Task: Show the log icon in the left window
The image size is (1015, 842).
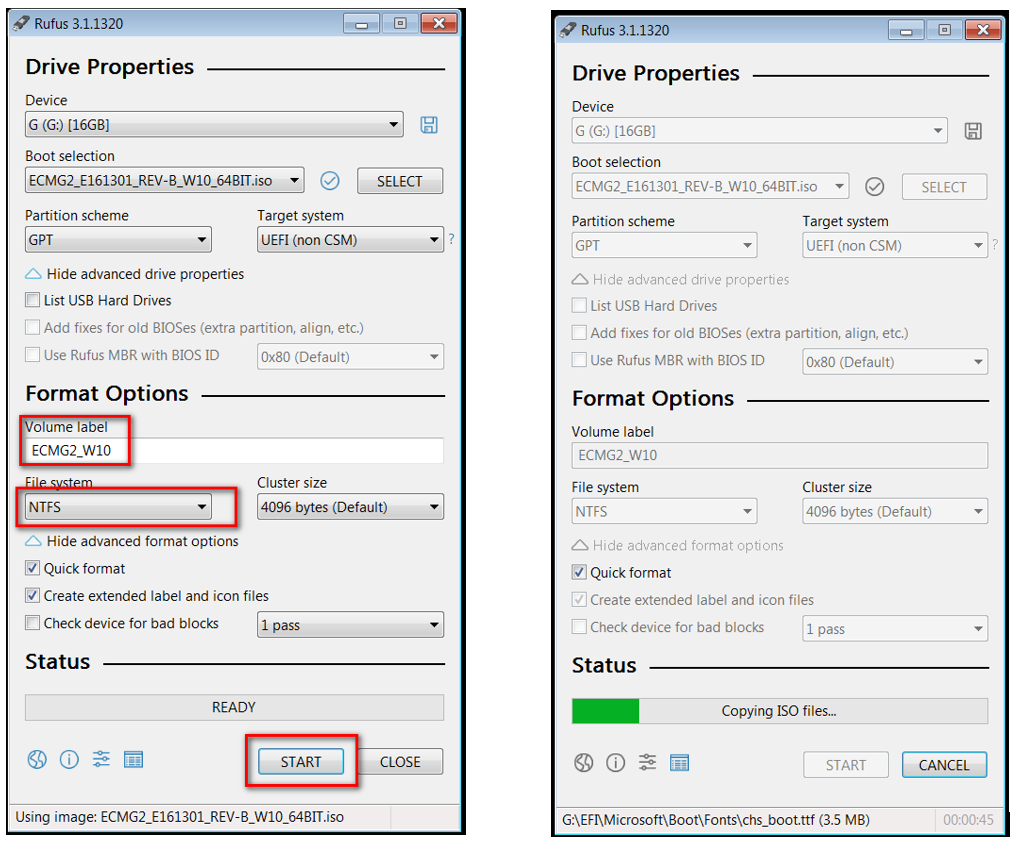Action: 133,759
